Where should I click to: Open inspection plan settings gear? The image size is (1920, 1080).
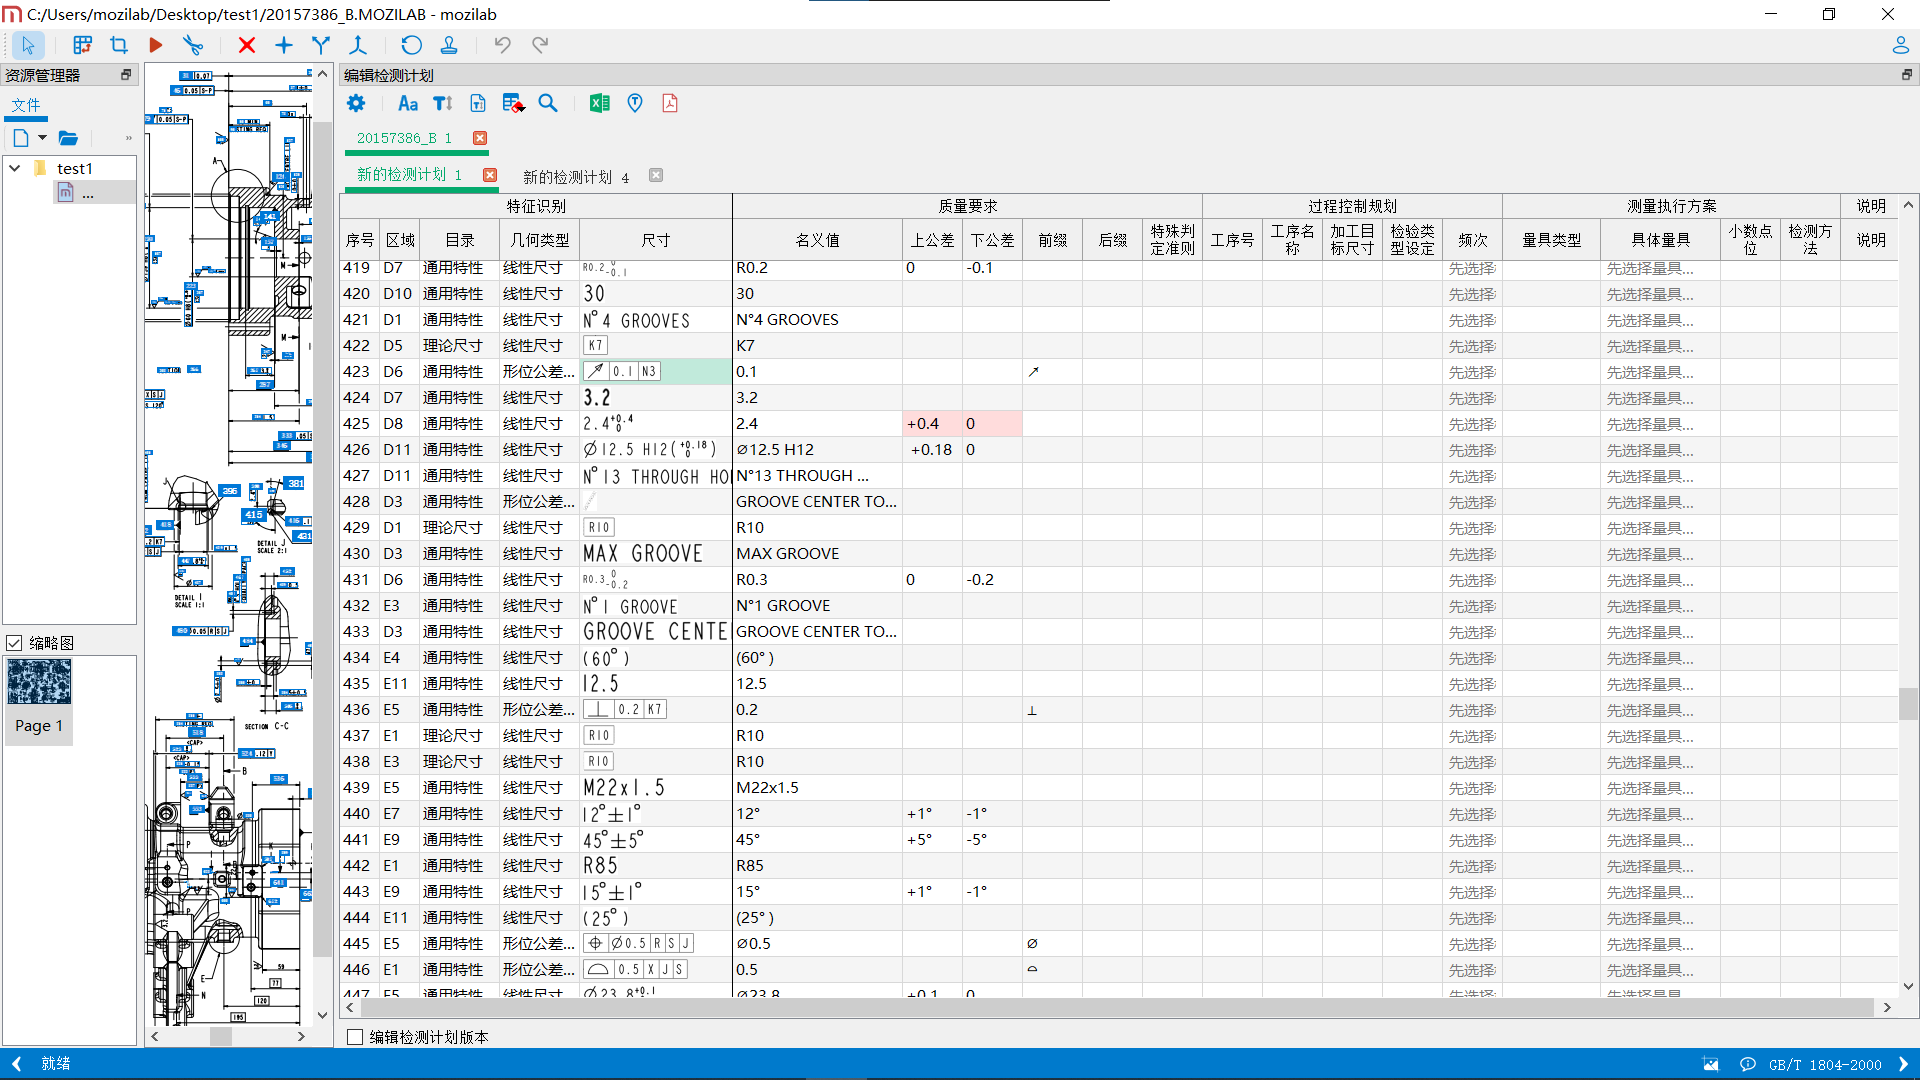(356, 103)
